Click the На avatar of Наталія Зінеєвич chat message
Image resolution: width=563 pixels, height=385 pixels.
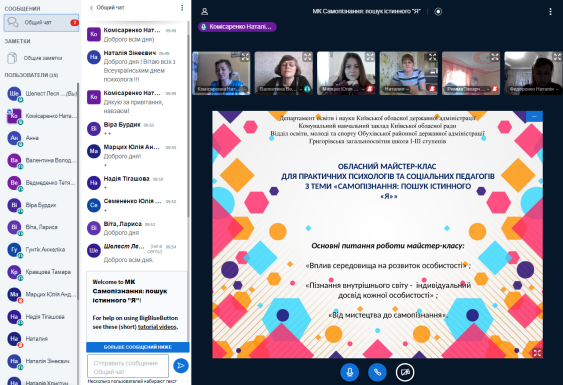[94, 57]
